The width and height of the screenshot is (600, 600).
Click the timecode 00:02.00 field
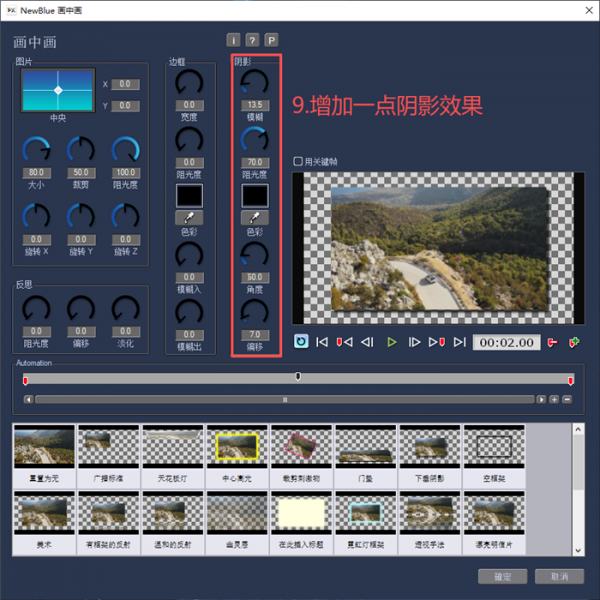point(506,342)
